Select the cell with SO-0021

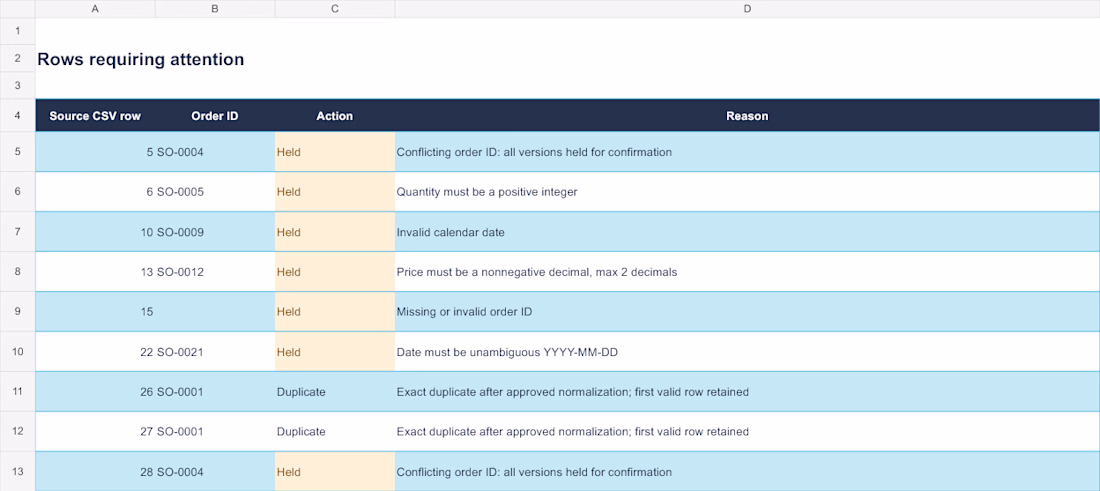[215, 351]
